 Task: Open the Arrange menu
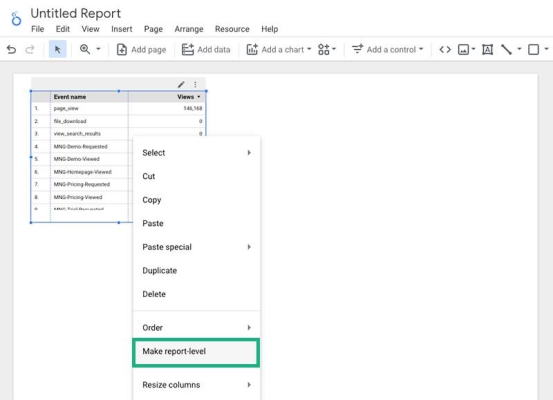coord(189,29)
